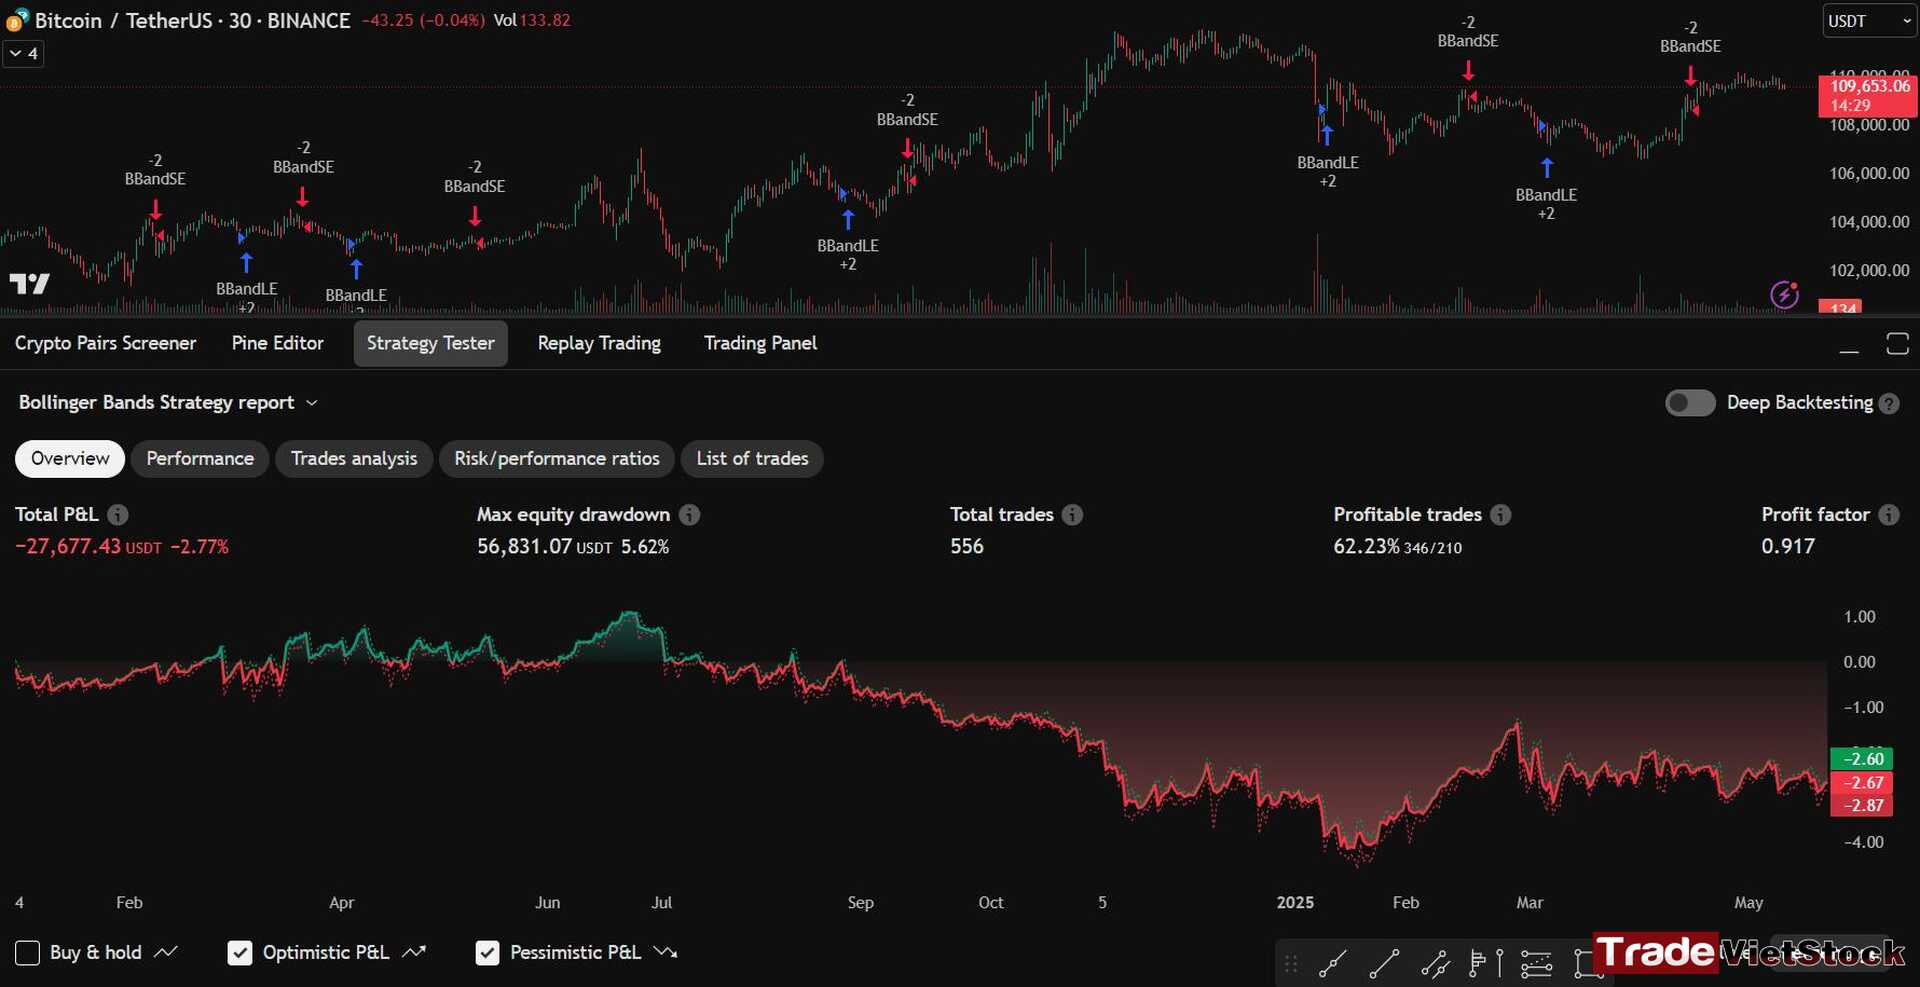Viewport: 1920px width, 987px height.
Task: Click Profitable trades value 62.23%
Action: pyautogui.click(x=1366, y=547)
